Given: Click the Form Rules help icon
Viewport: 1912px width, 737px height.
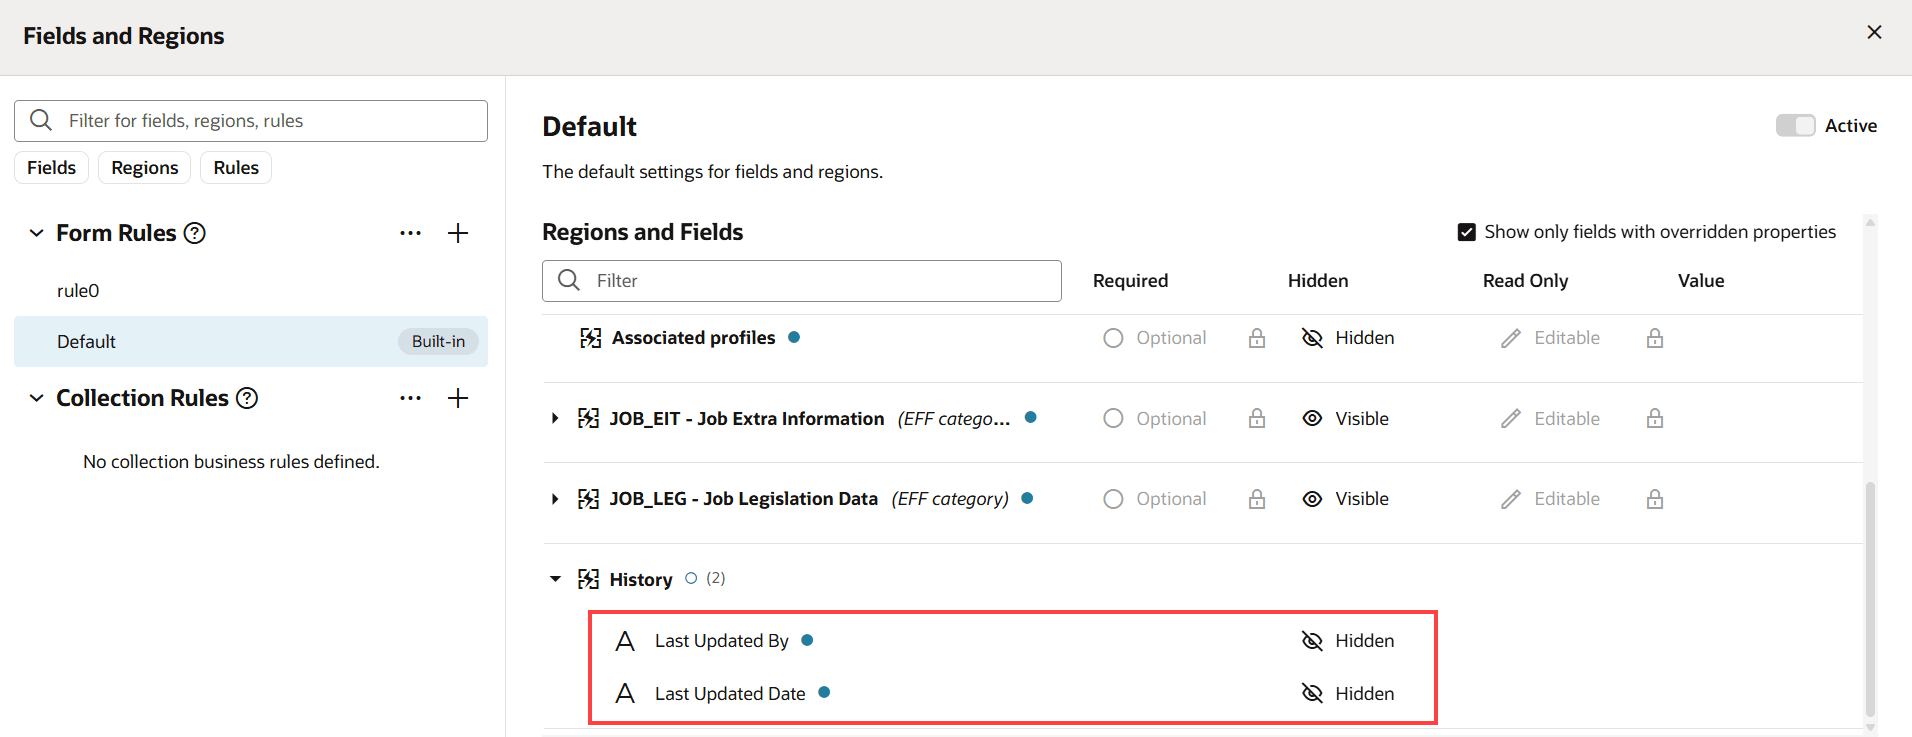Looking at the screenshot, I should (195, 233).
